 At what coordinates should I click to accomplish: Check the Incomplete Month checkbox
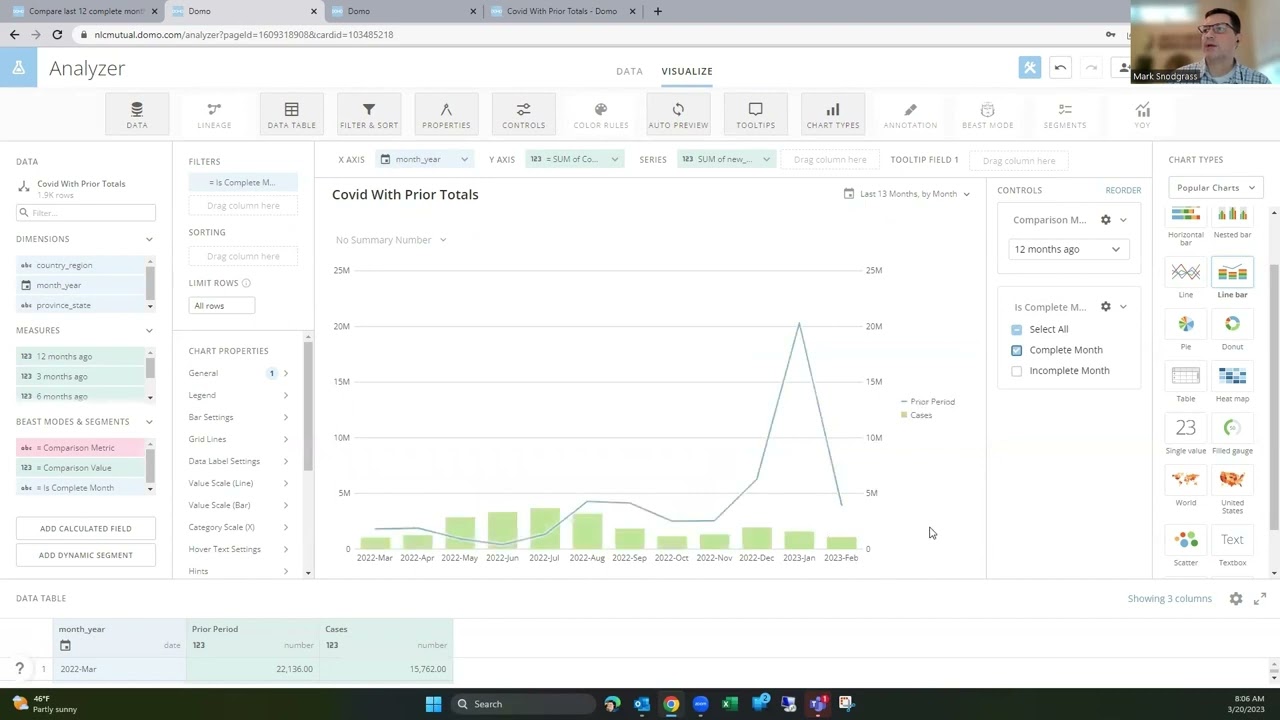1017,371
